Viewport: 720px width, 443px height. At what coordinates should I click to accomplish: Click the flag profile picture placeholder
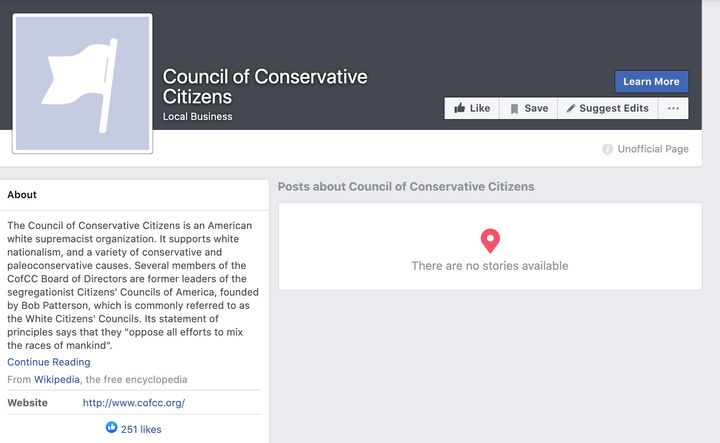[x=83, y=83]
